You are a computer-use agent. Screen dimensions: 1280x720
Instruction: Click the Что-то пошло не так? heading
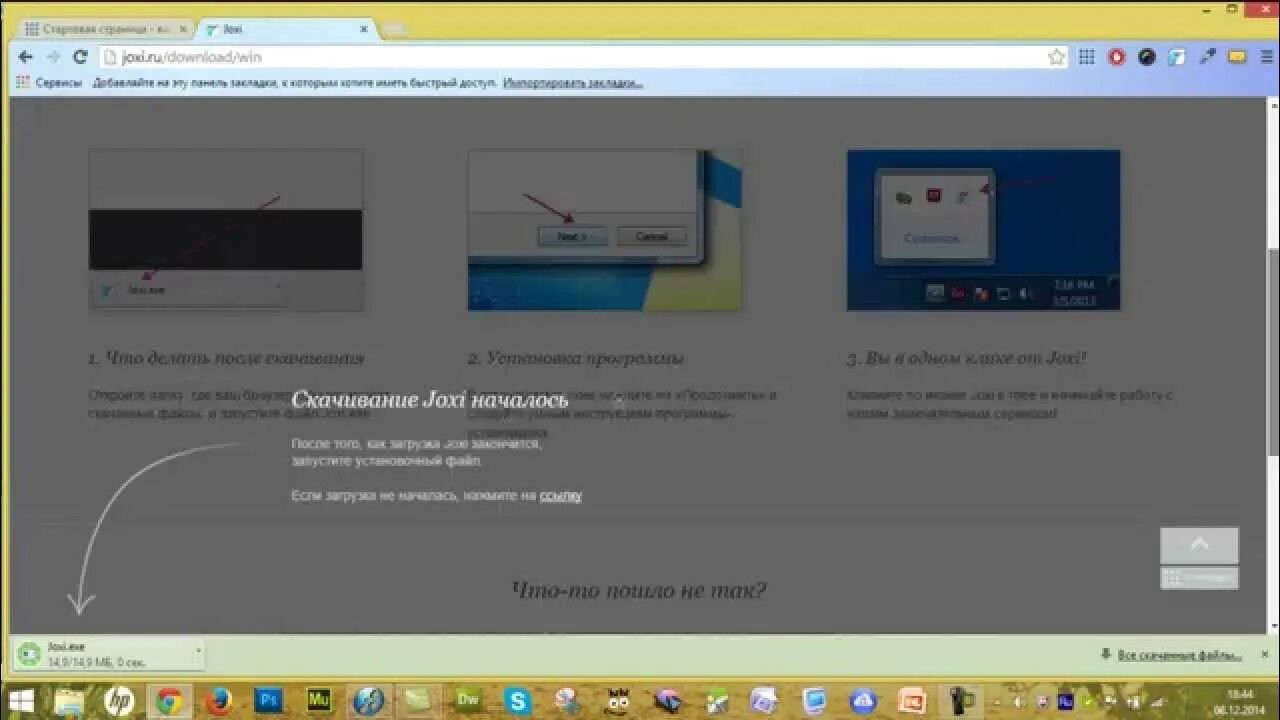point(639,590)
